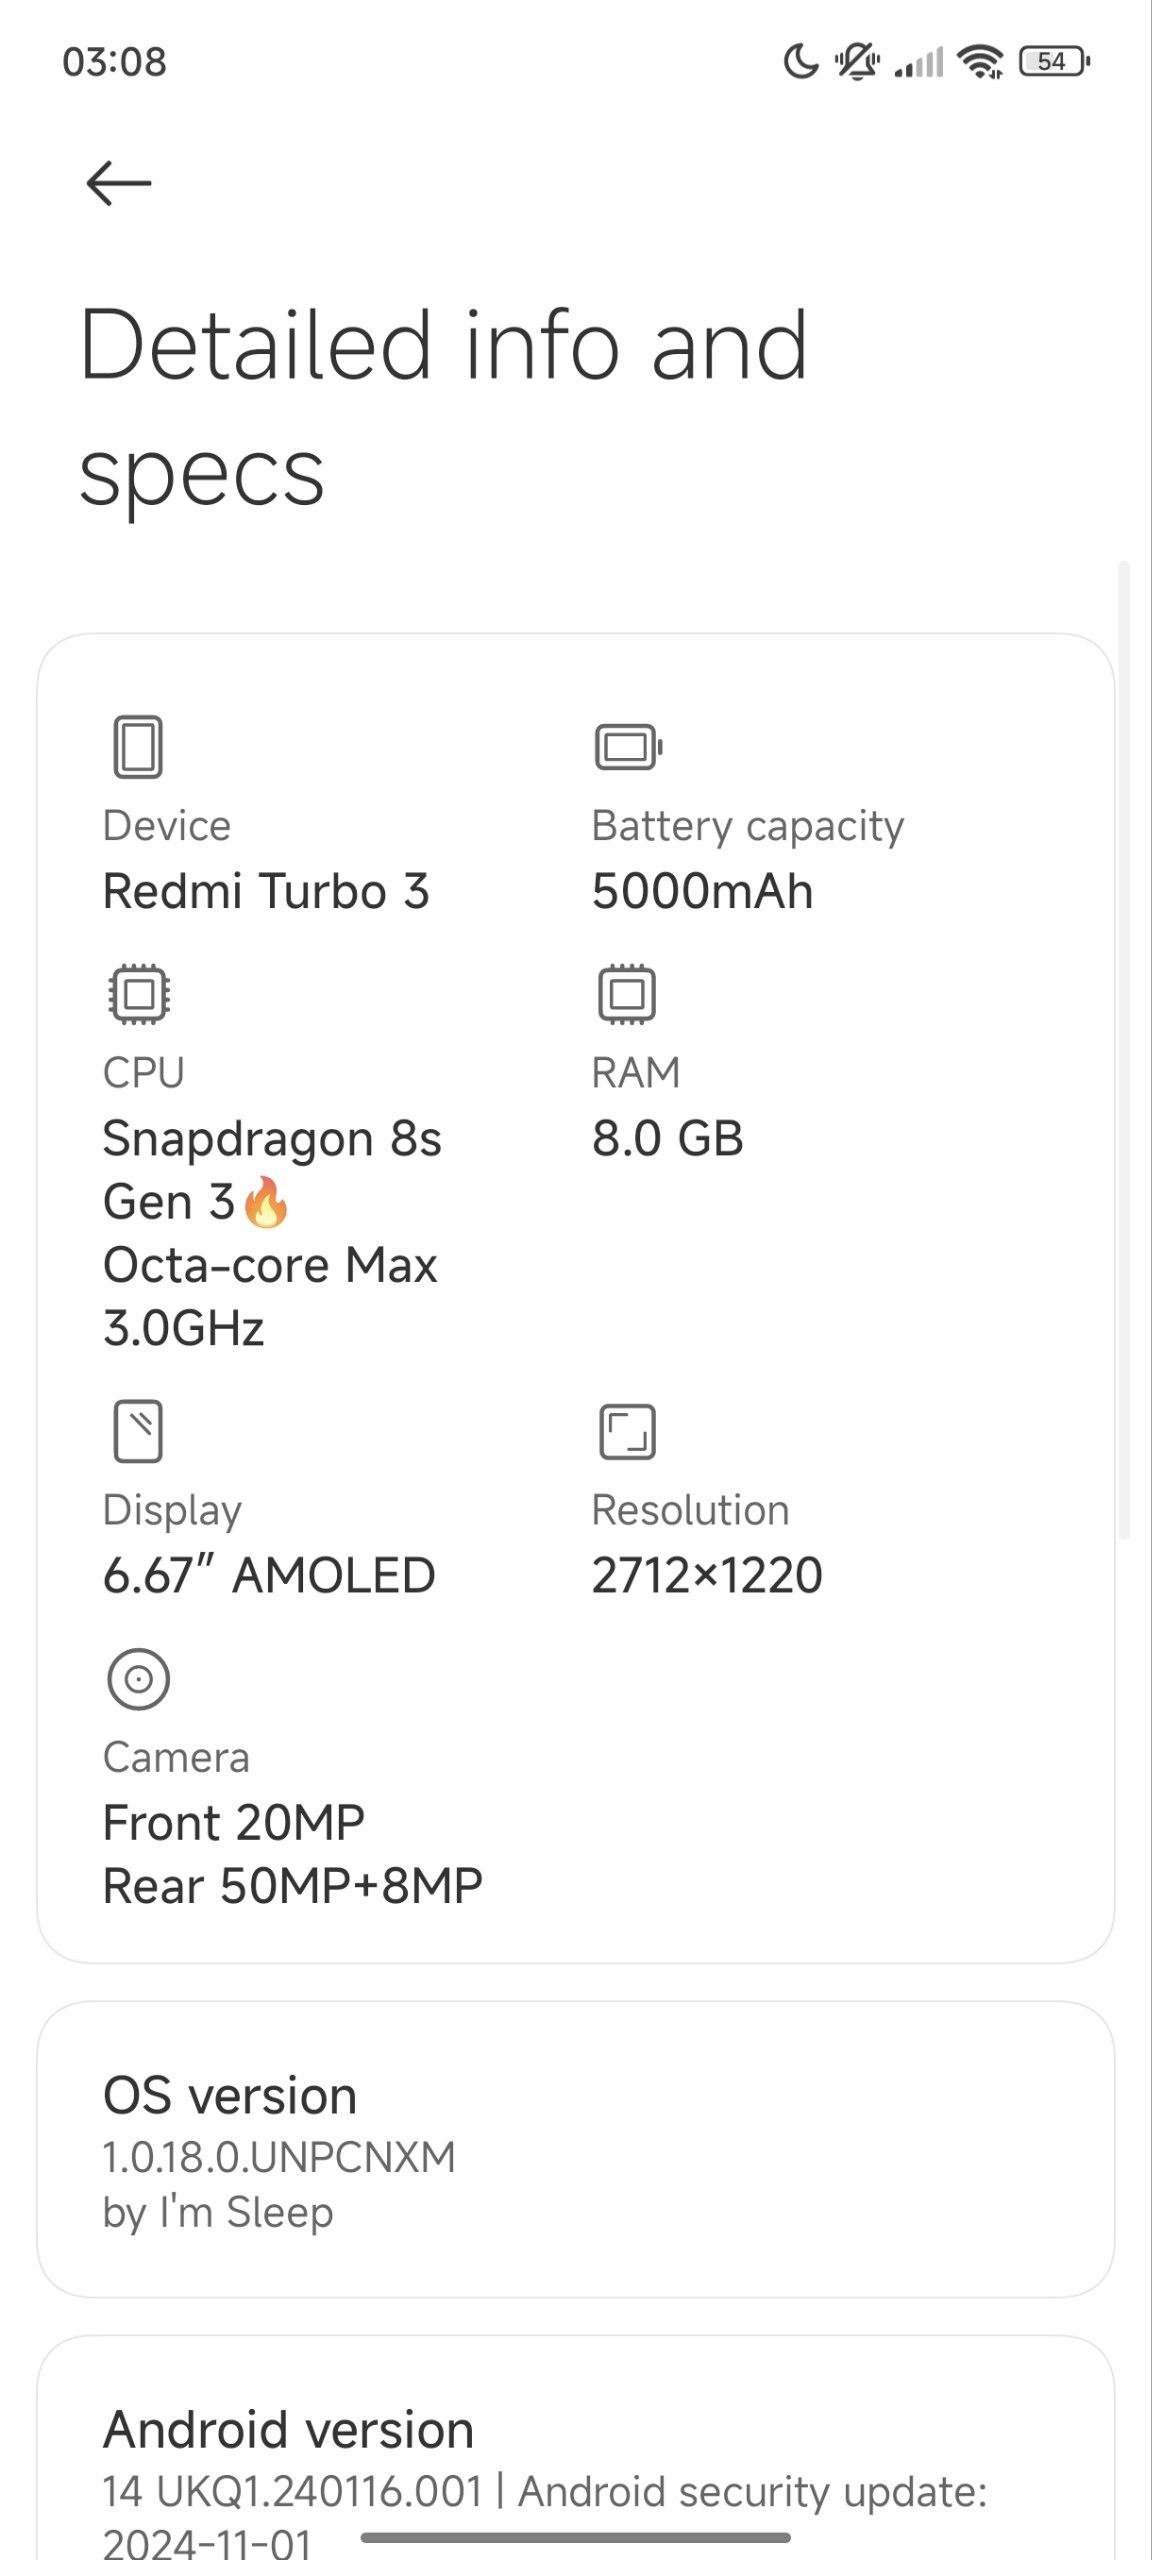Click the vertical scrollbar on the right
Screen dimensions: 1152x2560
[1124, 1050]
